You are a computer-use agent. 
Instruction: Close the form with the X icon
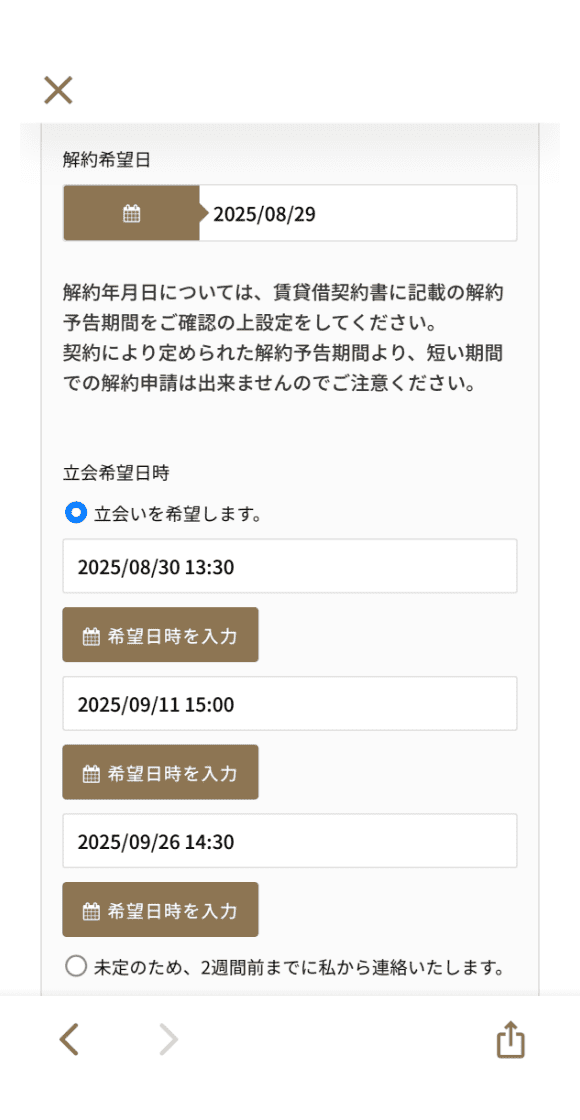click(x=57, y=90)
